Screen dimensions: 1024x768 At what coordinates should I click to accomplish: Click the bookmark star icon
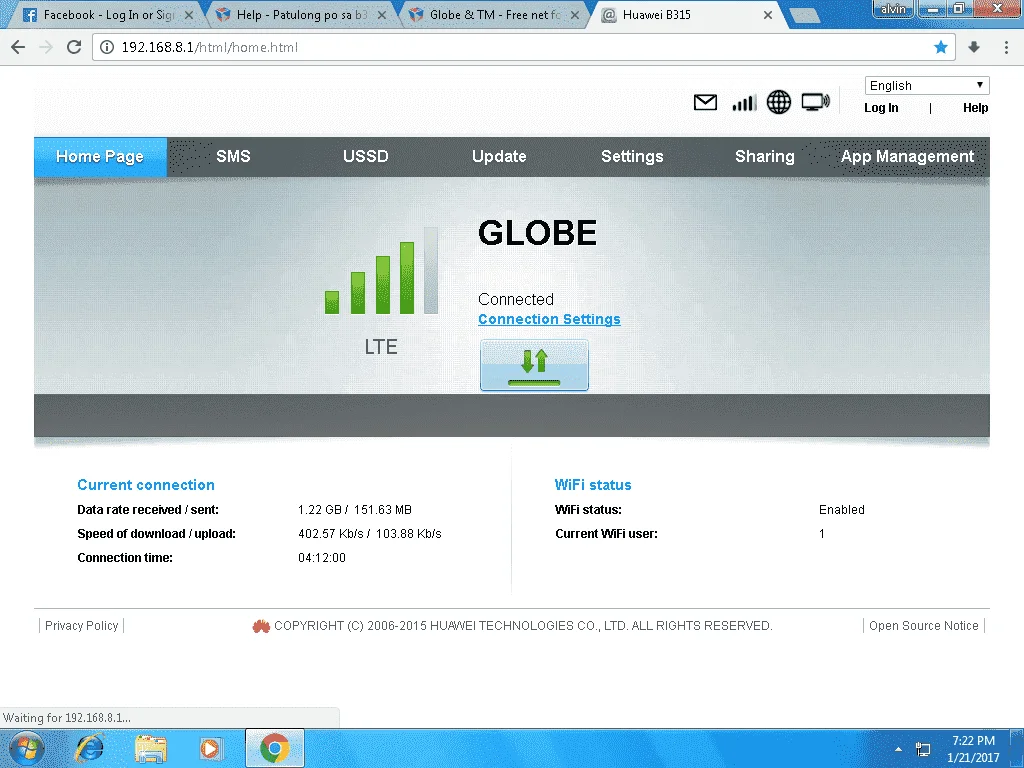(940, 47)
